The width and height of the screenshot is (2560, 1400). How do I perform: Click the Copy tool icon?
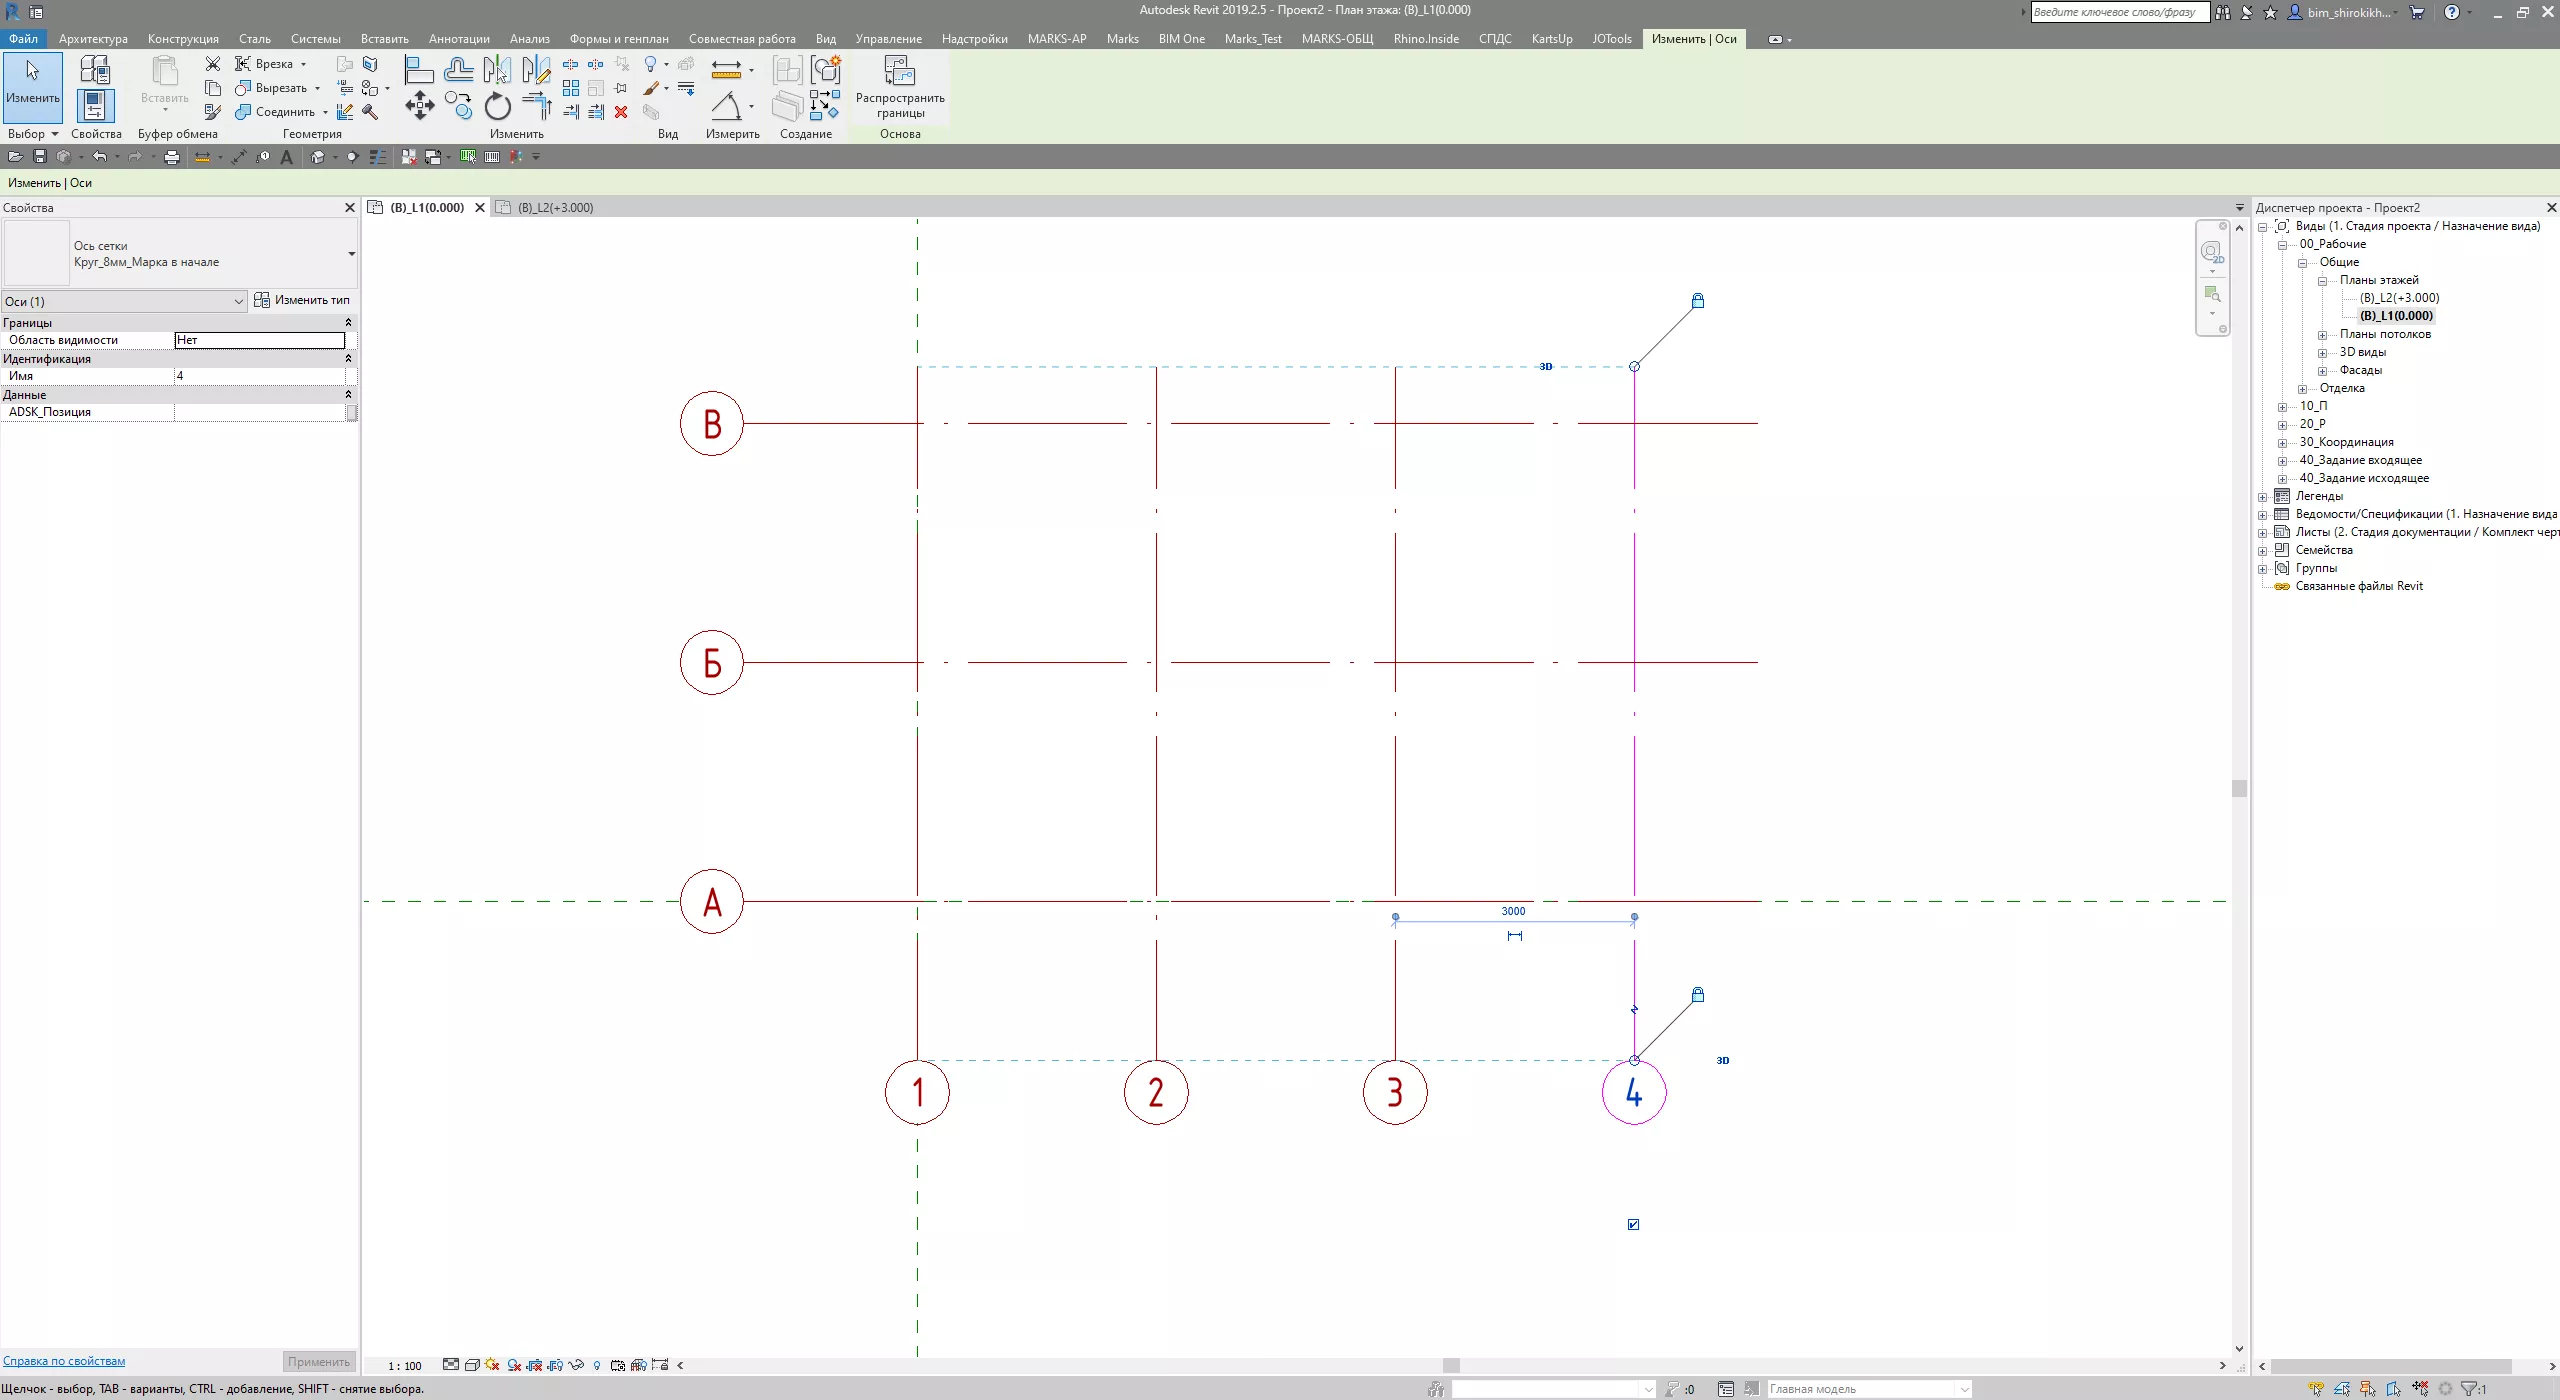(x=458, y=106)
